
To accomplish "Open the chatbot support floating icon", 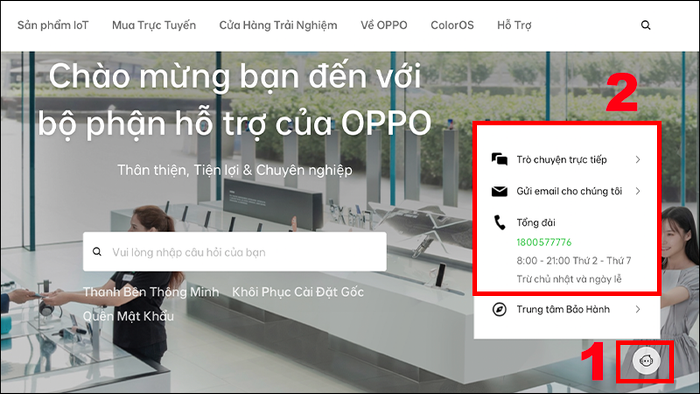I will [646, 360].
